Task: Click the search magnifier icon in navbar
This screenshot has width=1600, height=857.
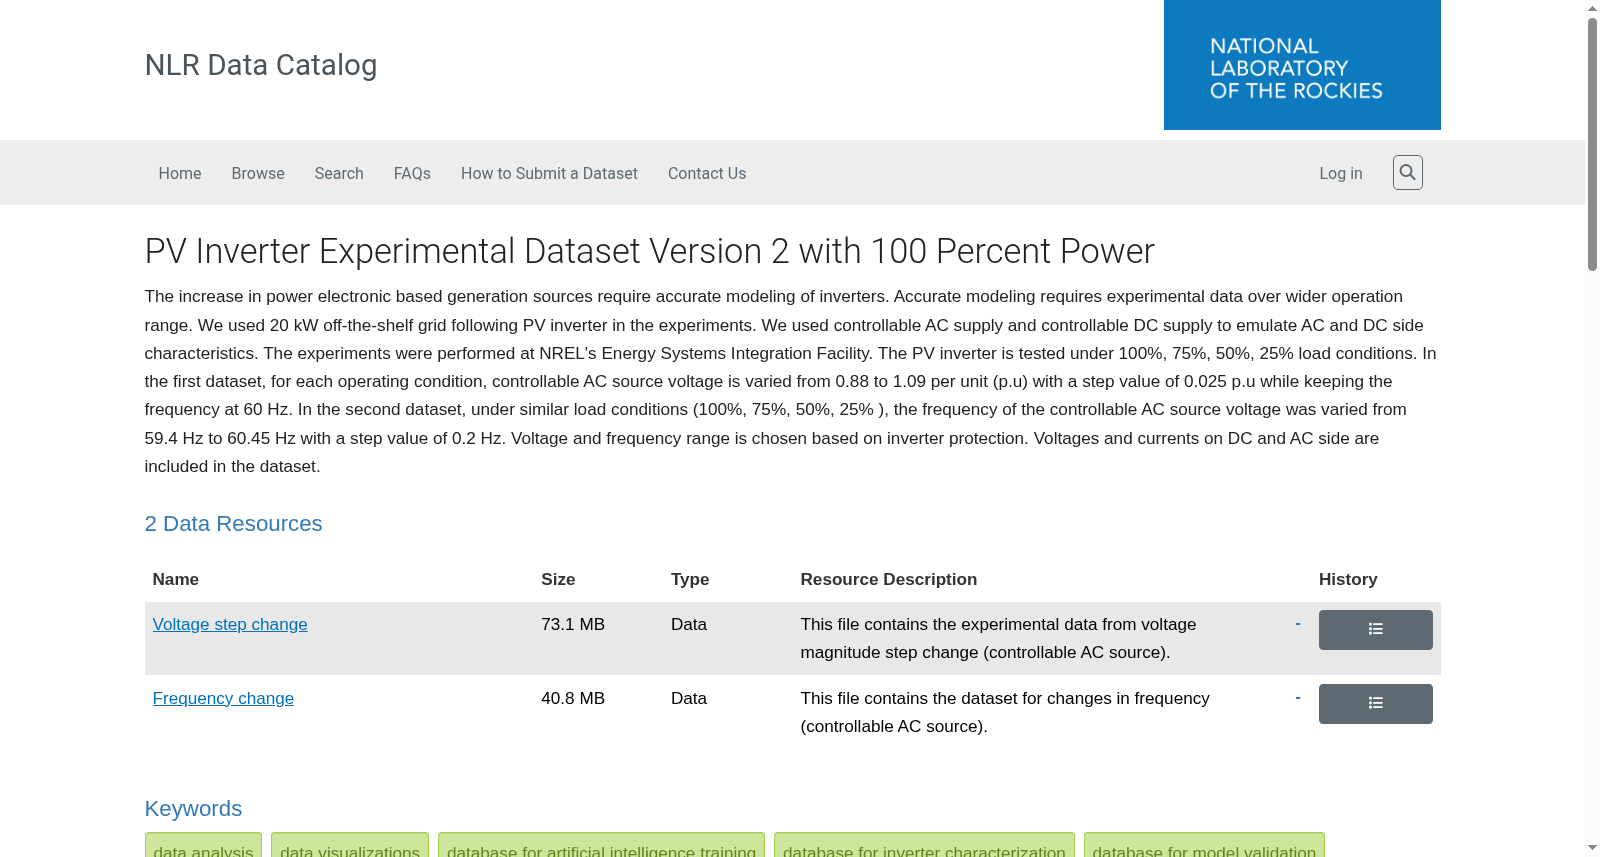Action: coord(1407,173)
